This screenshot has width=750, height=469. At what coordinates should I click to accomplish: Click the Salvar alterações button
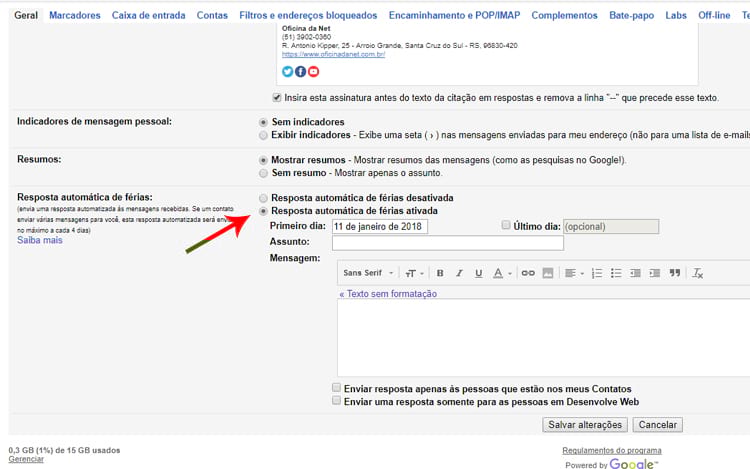point(585,425)
